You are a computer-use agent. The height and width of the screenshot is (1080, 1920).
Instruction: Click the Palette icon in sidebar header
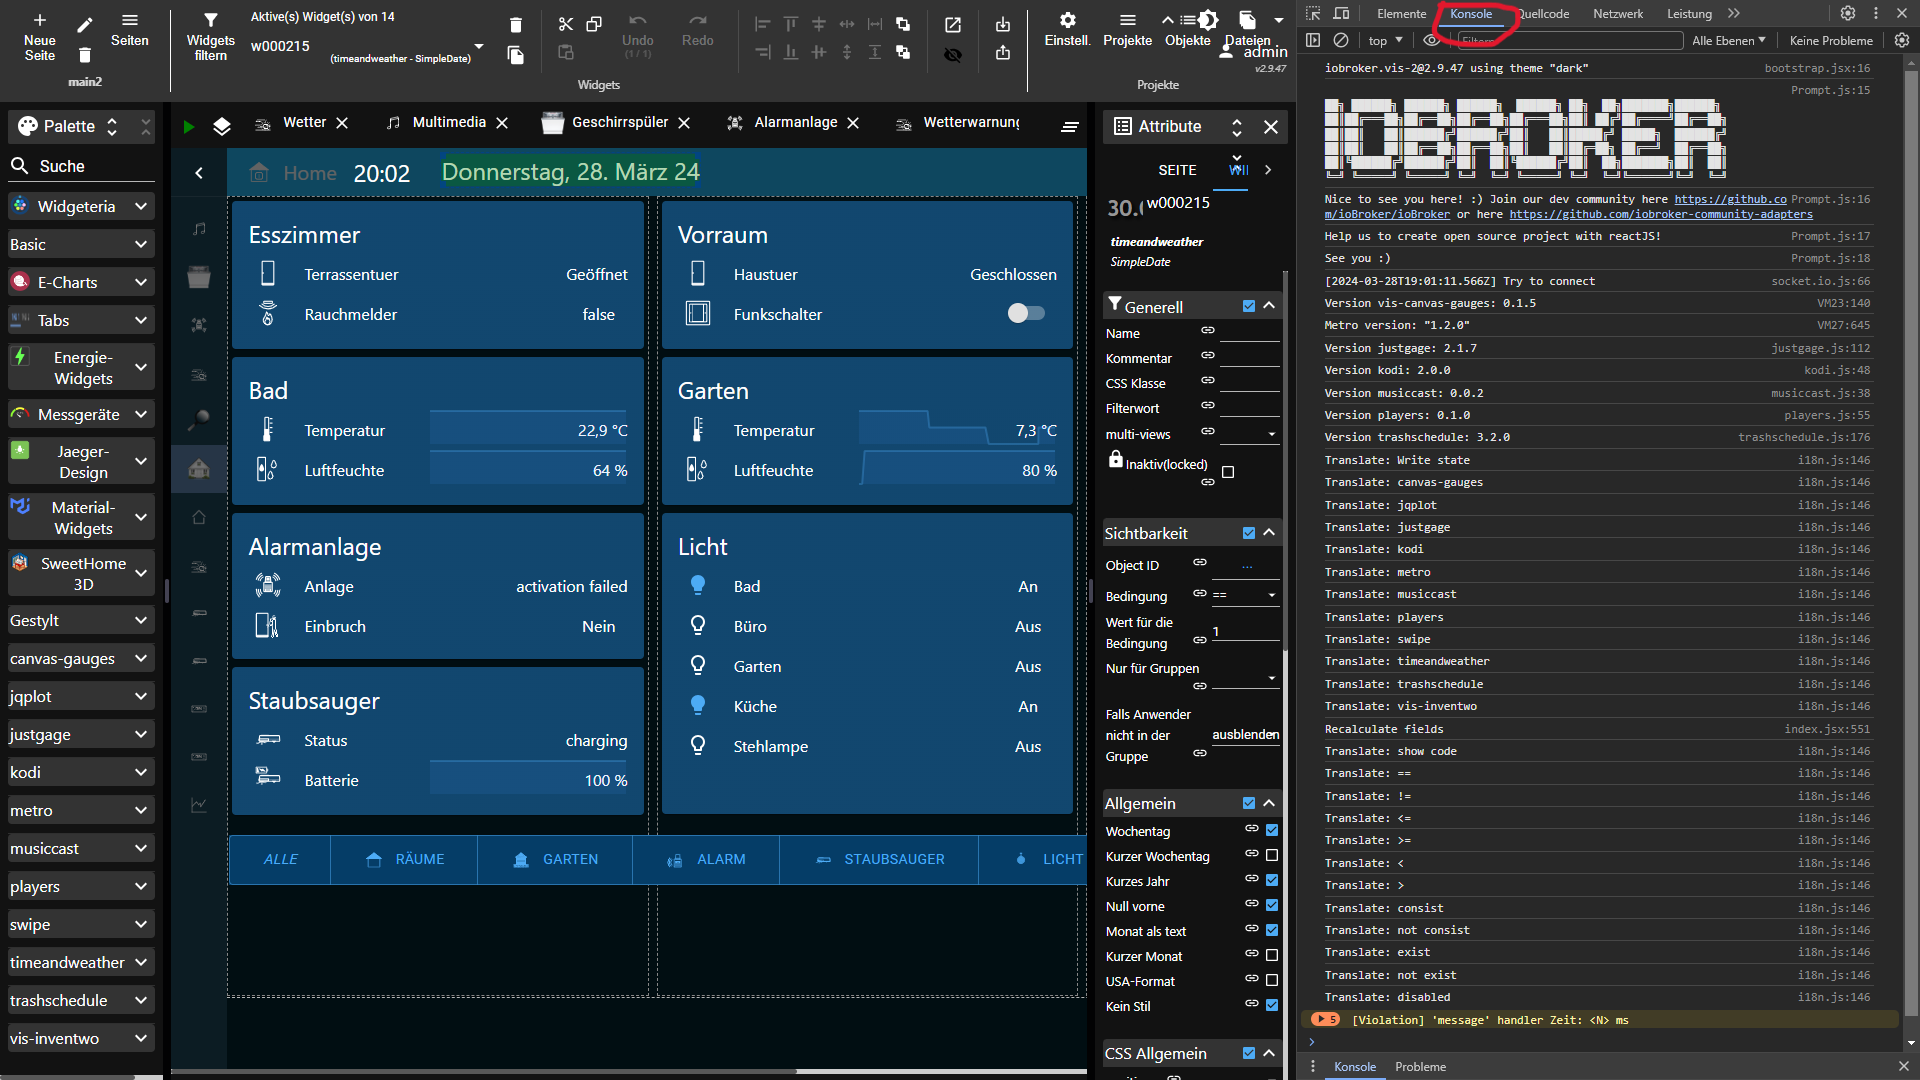point(28,126)
